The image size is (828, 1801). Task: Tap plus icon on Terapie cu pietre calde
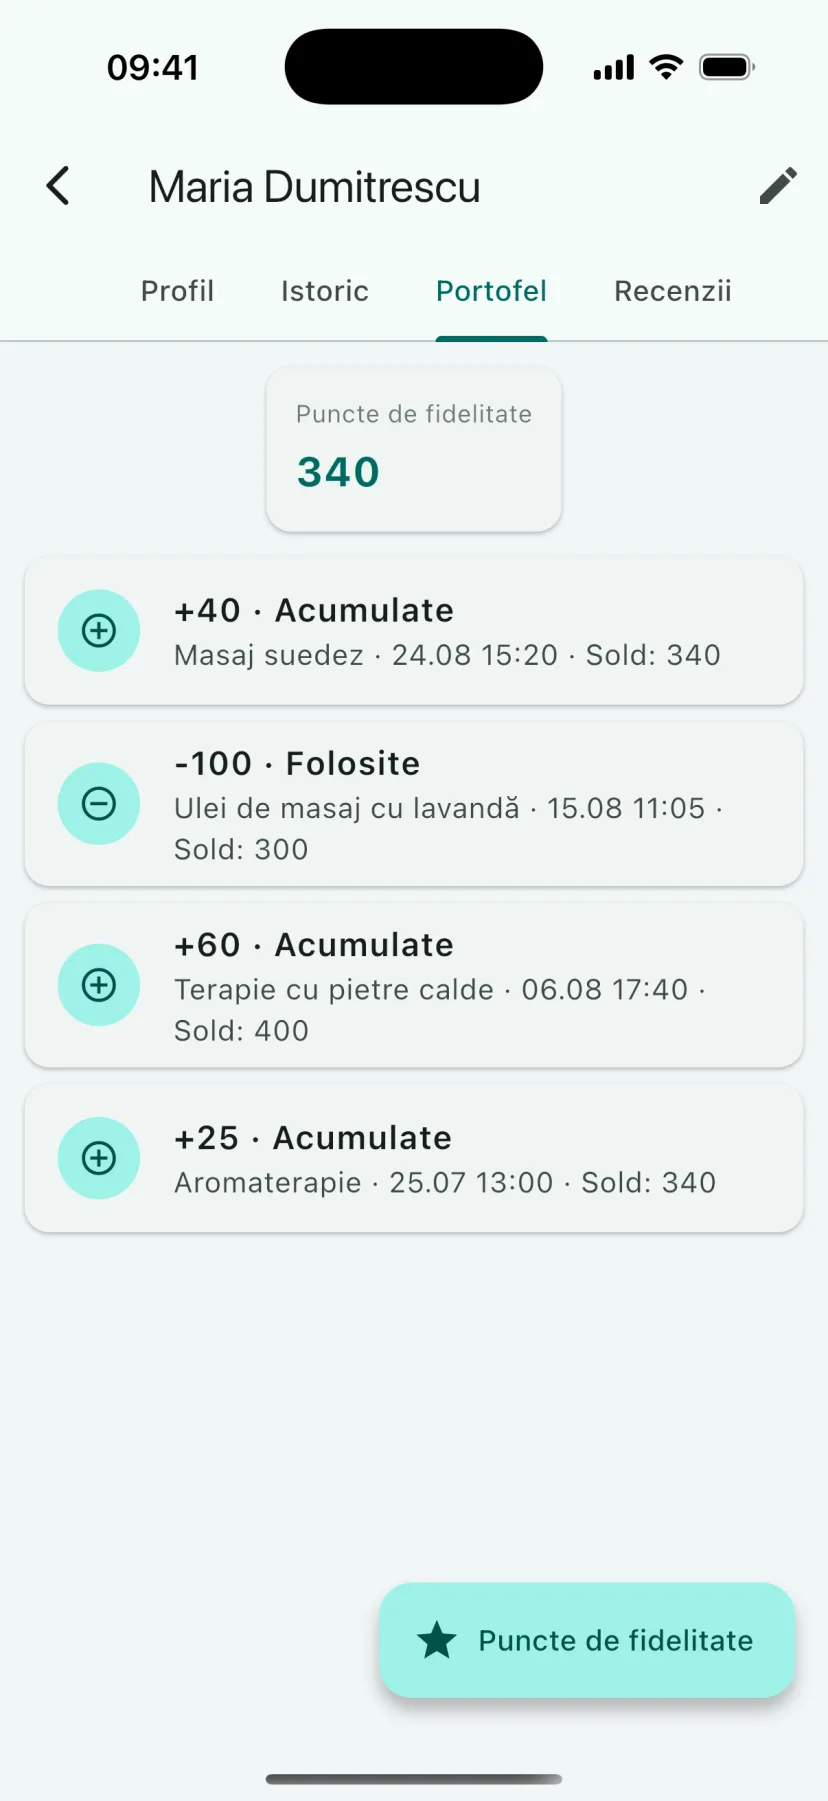99,985
